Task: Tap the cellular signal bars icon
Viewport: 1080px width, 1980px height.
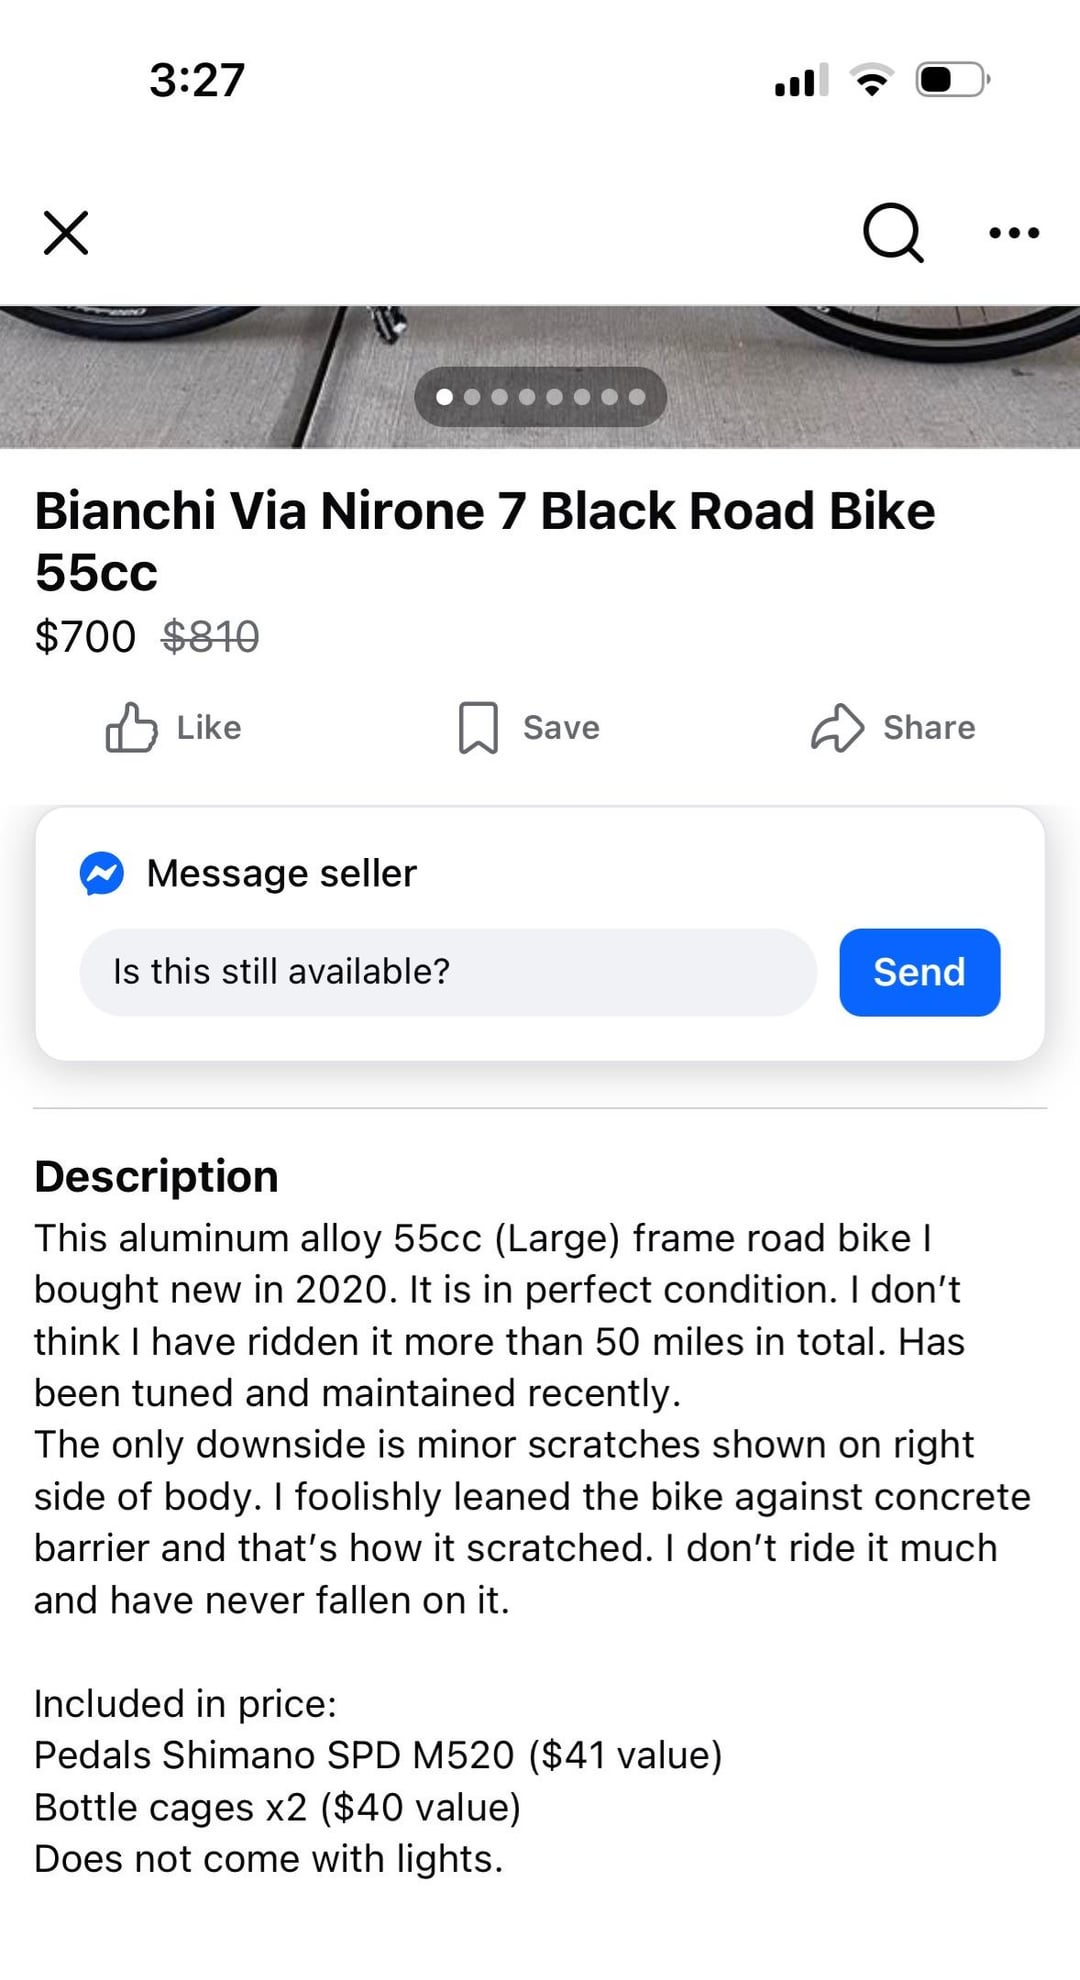Action: coord(801,80)
